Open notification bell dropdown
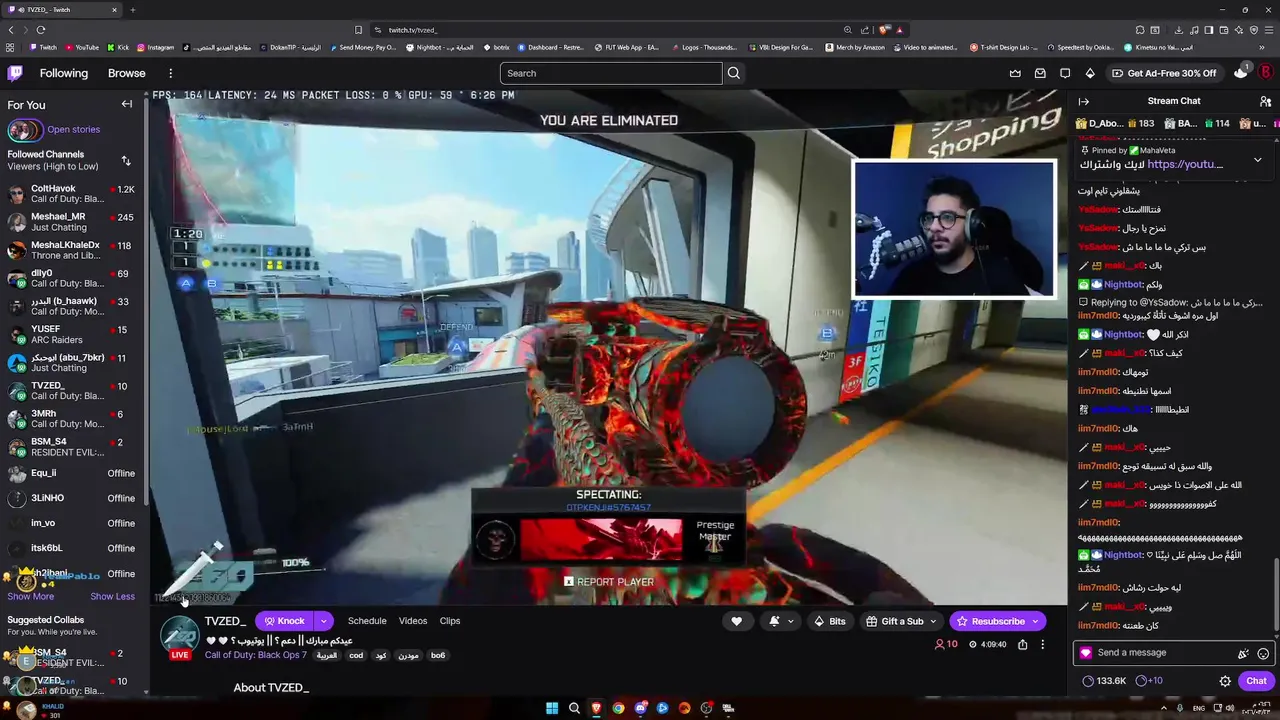1280x720 pixels. (781, 621)
